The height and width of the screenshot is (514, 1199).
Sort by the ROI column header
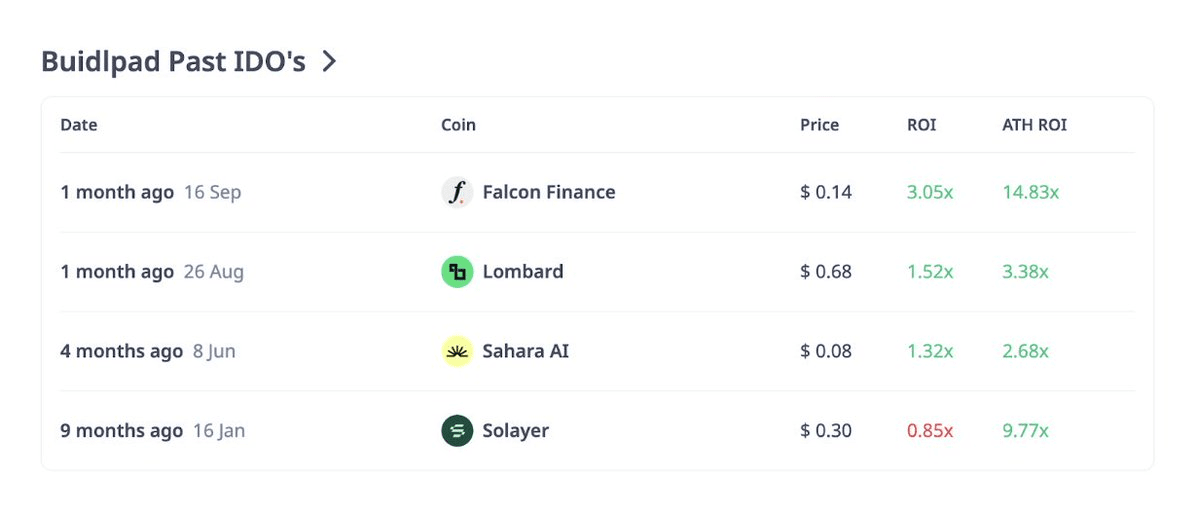pyautogui.click(x=921, y=125)
